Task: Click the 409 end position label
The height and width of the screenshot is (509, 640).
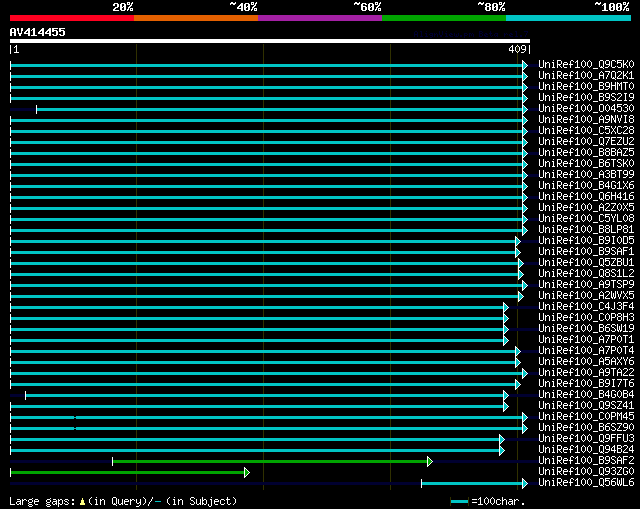Action: point(517,49)
